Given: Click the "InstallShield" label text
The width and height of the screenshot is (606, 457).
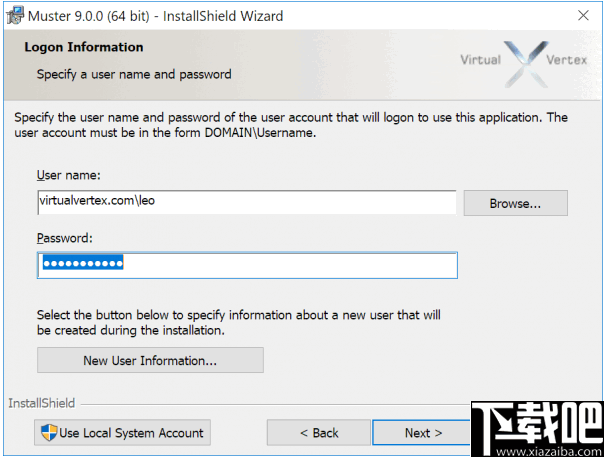Looking at the screenshot, I should (x=41, y=403).
